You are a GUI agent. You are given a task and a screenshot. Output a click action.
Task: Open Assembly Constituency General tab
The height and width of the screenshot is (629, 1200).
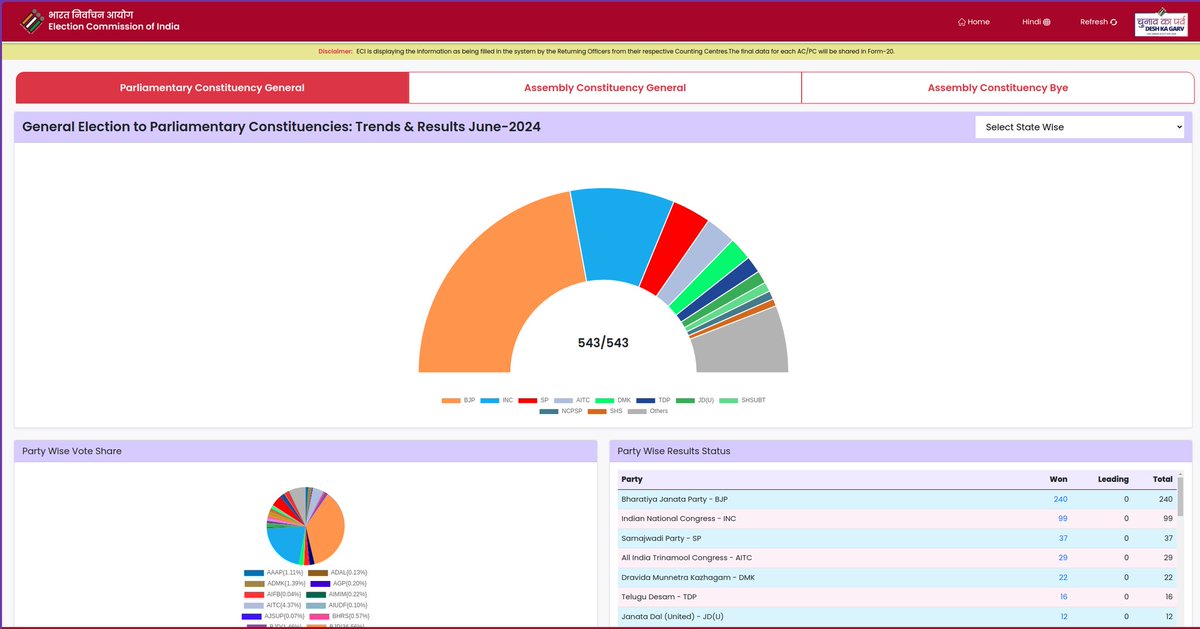[605, 88]
